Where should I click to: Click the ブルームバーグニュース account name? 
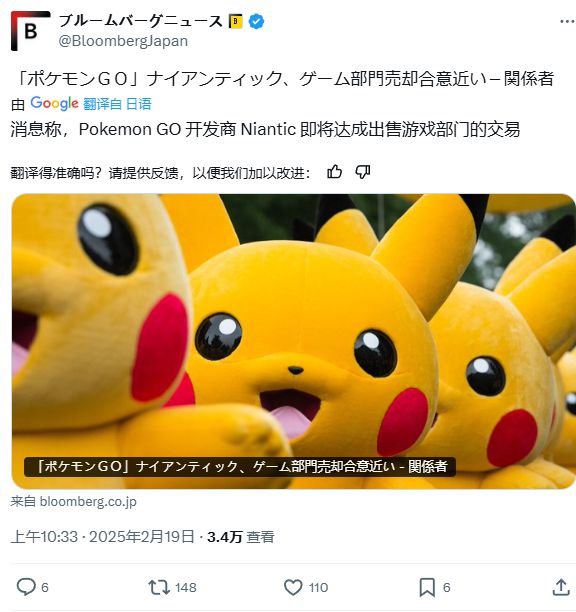(x=140, y=21)
